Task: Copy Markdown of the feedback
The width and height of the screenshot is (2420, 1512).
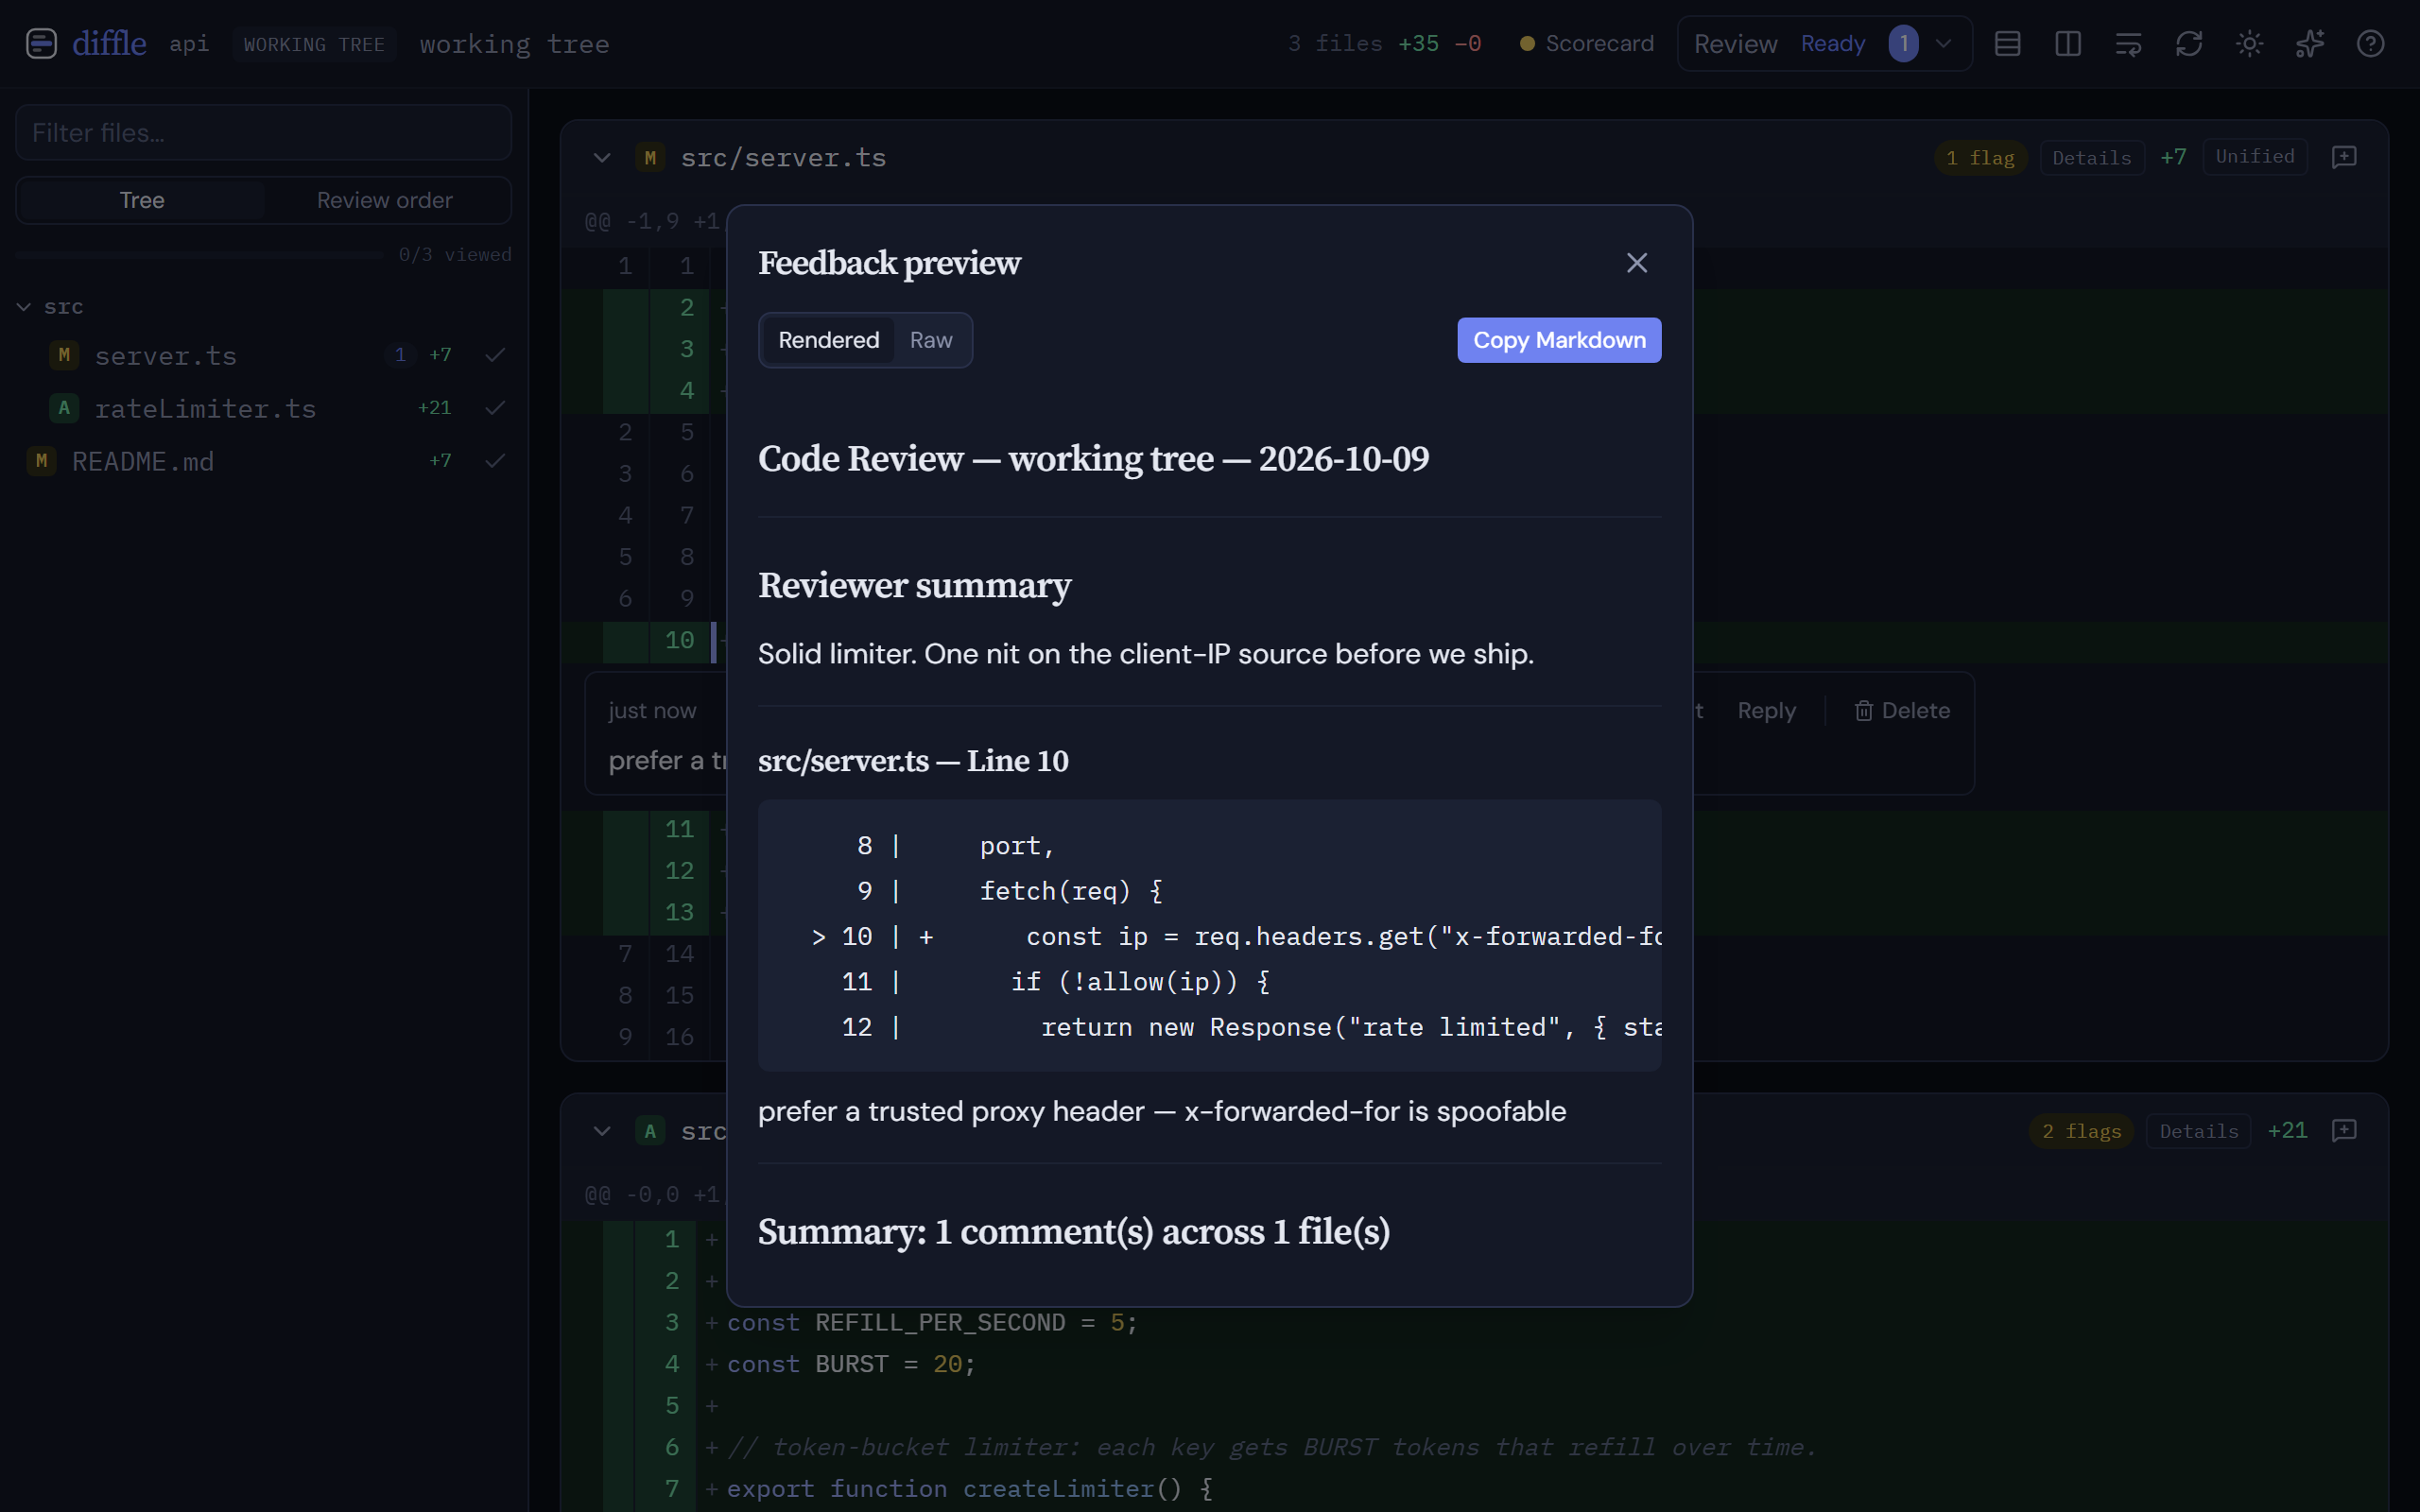Action: (1558, 340)
